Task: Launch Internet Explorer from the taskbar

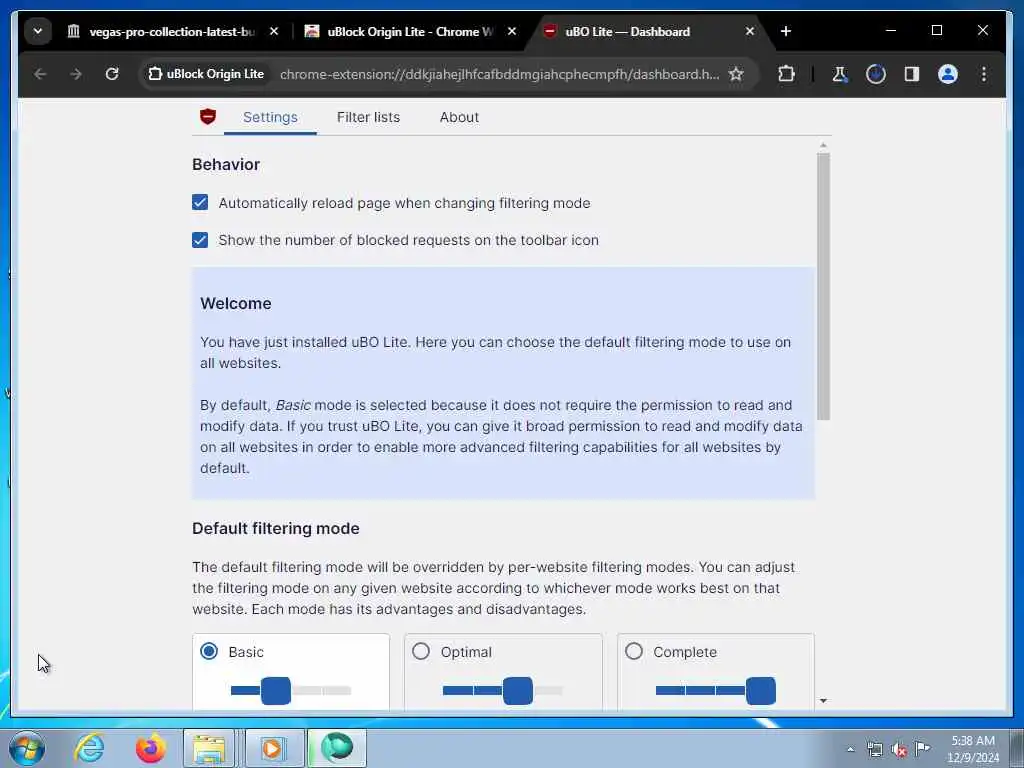Action: pyautogui.click(x=89, y=748)
